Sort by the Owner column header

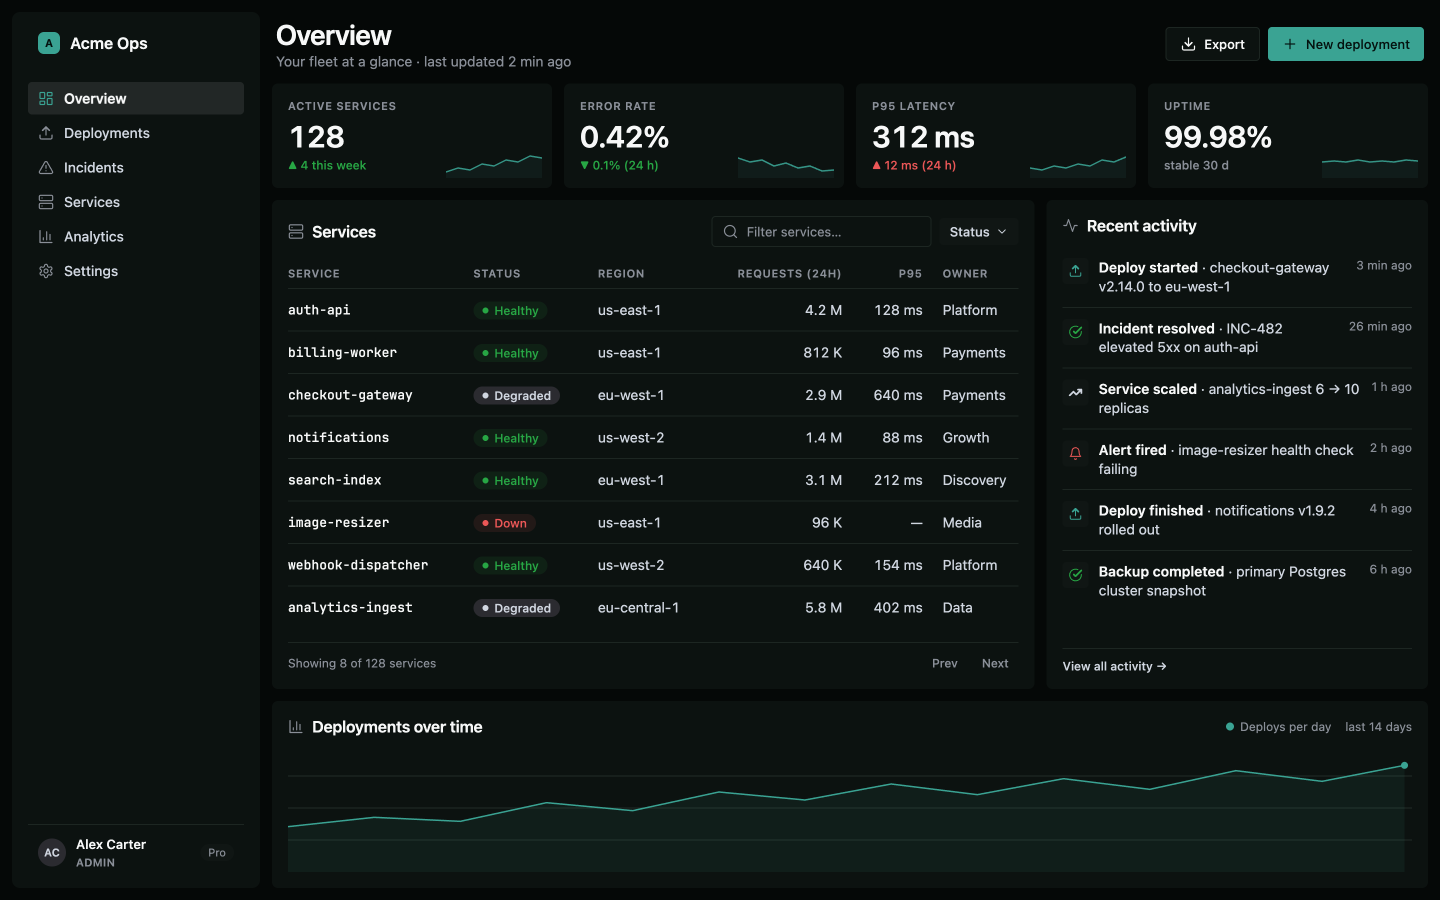(x=965, y=274)
